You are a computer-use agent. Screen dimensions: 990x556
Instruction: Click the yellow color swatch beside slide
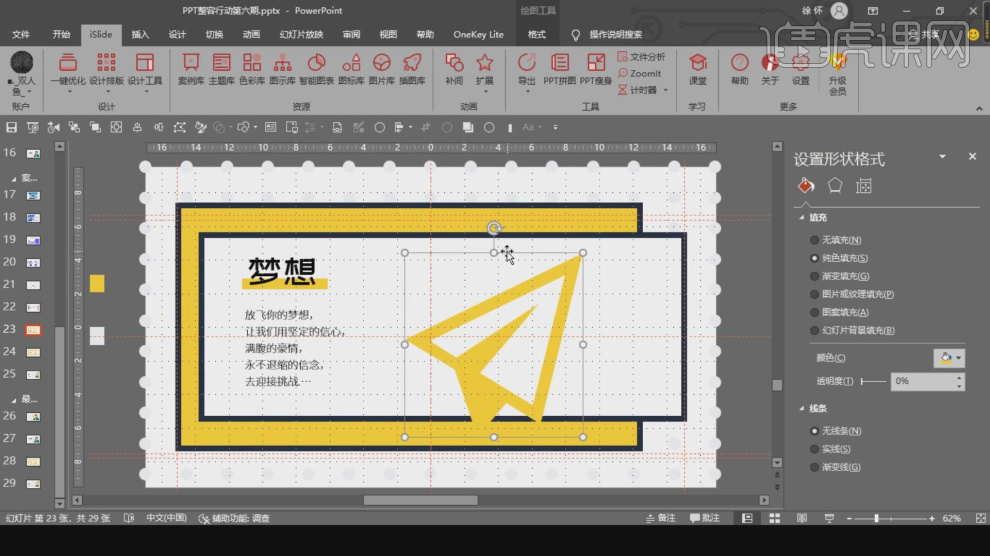[97, 284]
